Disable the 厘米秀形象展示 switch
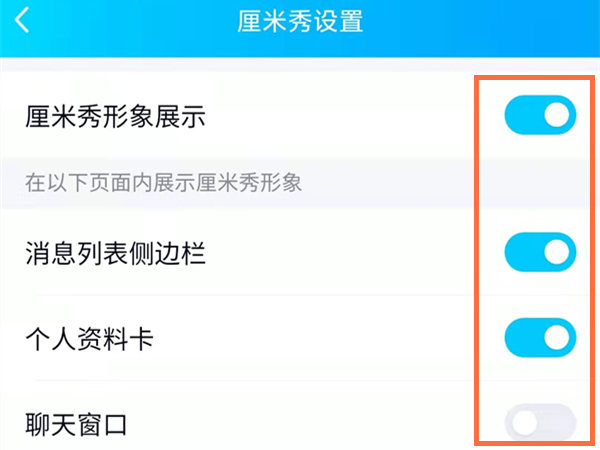 tap(540, 116)
